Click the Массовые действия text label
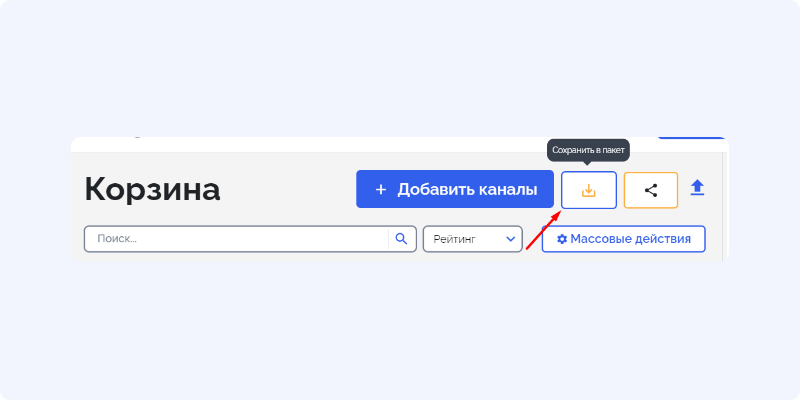Screen dimensions: 800x400 631,239
